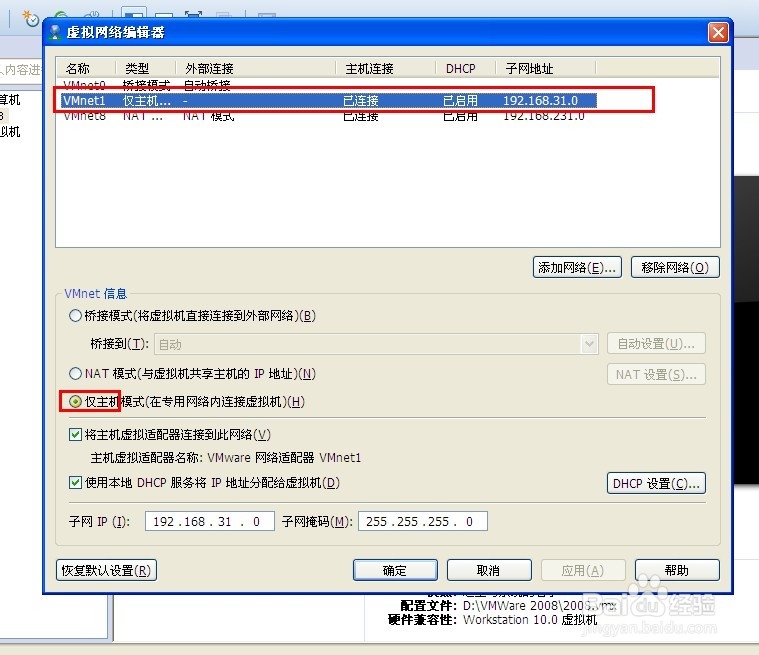
Task: Confirm with the 确定 button
Action: pos(395,570)
